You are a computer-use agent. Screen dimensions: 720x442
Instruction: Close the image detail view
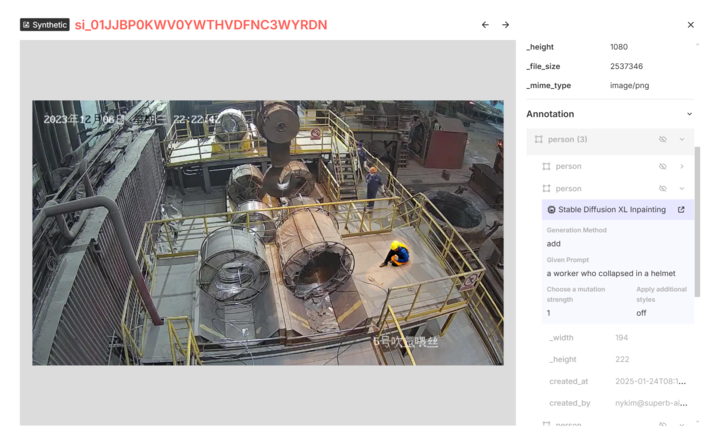[x=691, y=25]
